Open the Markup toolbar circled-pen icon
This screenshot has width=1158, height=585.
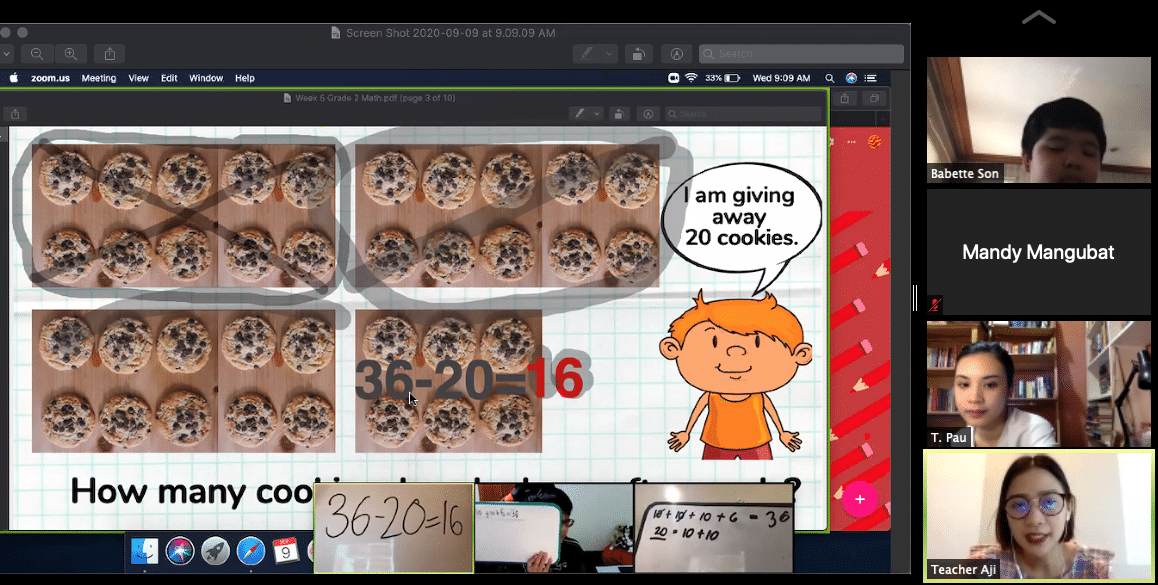coord(676,54)
